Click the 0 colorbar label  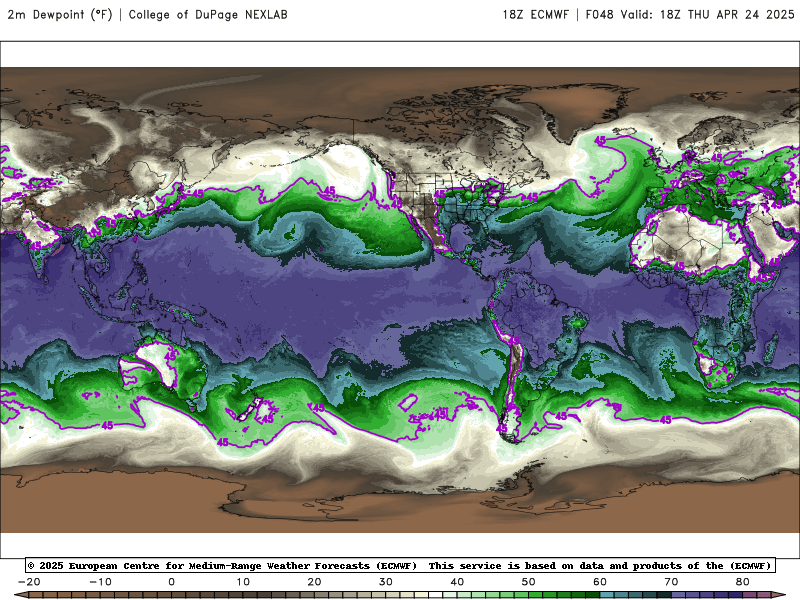[x=171, y=582]
